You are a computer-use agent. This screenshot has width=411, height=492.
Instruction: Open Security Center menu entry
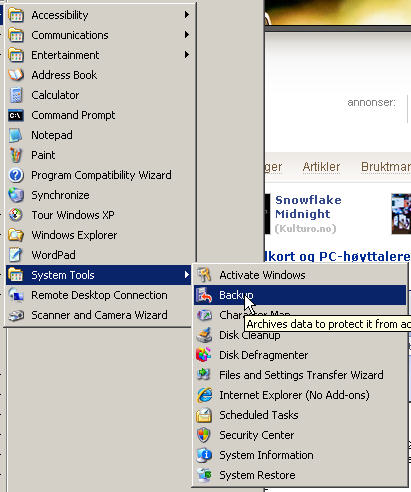click(300, 435)
